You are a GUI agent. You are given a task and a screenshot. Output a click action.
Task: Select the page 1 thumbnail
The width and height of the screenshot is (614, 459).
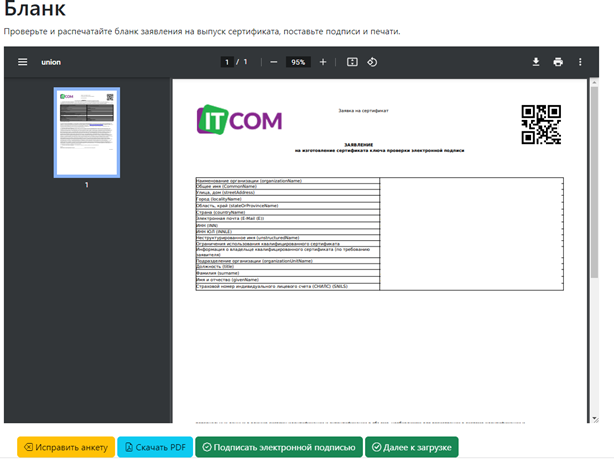pyautogui.click(x=86, y=132)
